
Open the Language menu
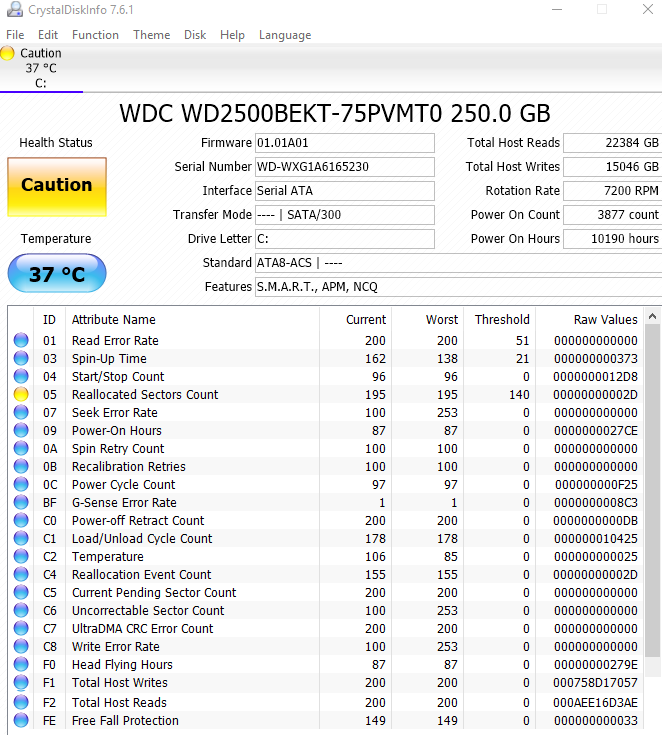click(x=285, y=35)
